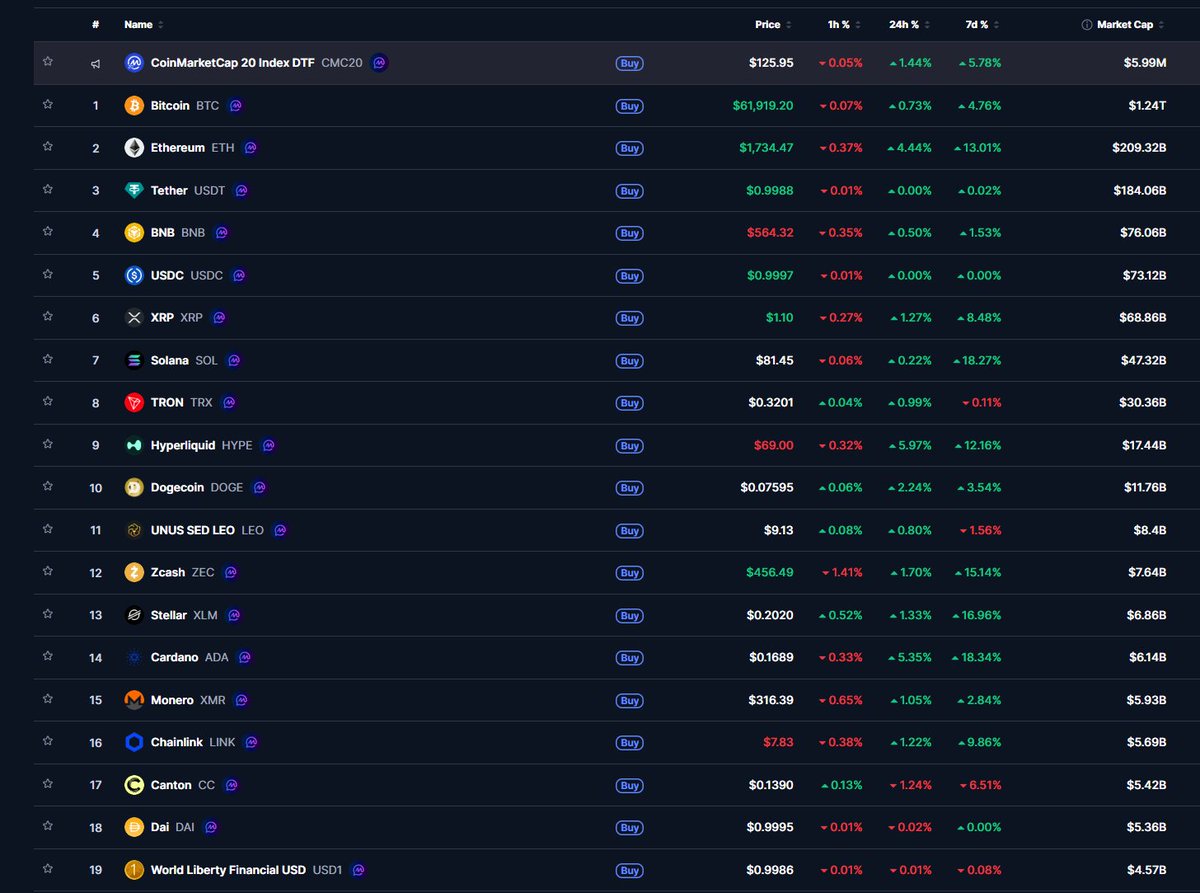Open the purple chart badge beside ETH

[x=250, y=148]
